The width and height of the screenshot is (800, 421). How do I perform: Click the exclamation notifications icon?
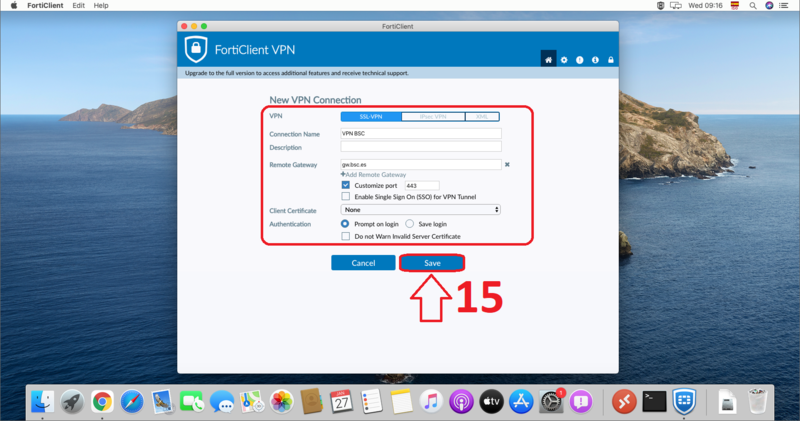(580, 60)
